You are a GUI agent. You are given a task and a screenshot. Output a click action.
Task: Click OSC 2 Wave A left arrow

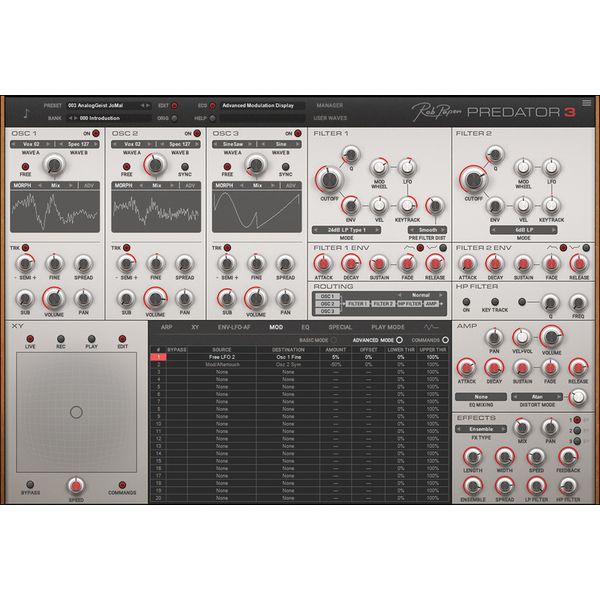click(116, 144)
